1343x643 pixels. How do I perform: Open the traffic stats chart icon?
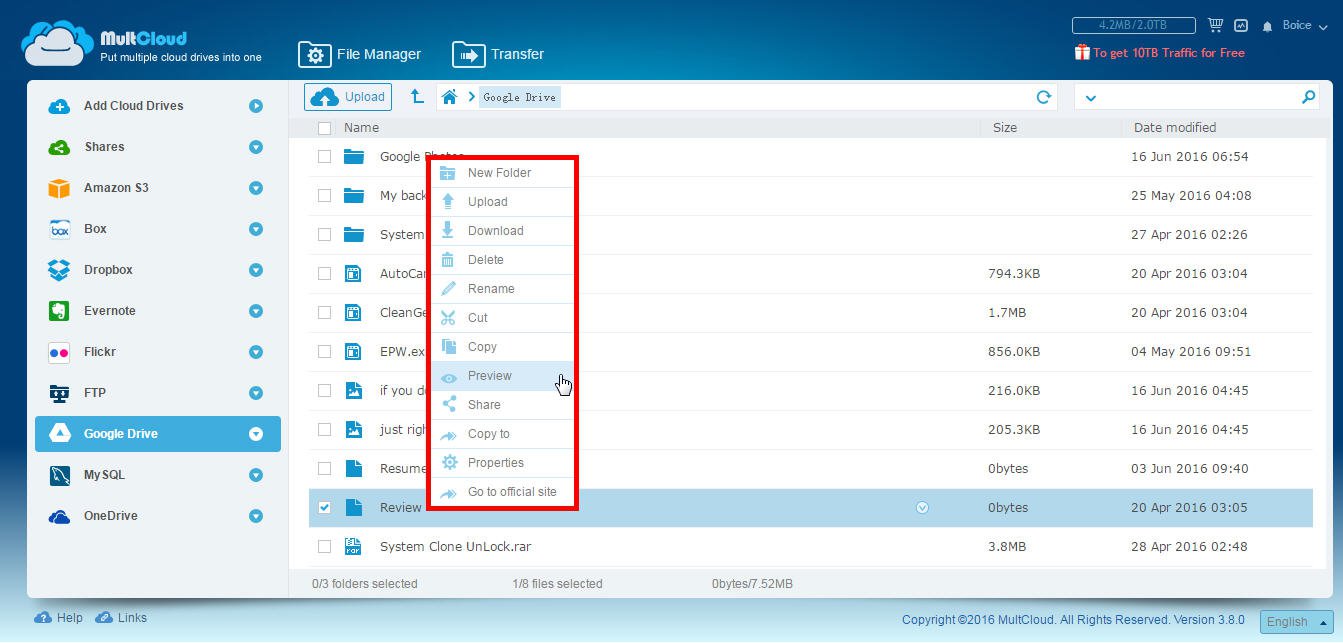1241,25
